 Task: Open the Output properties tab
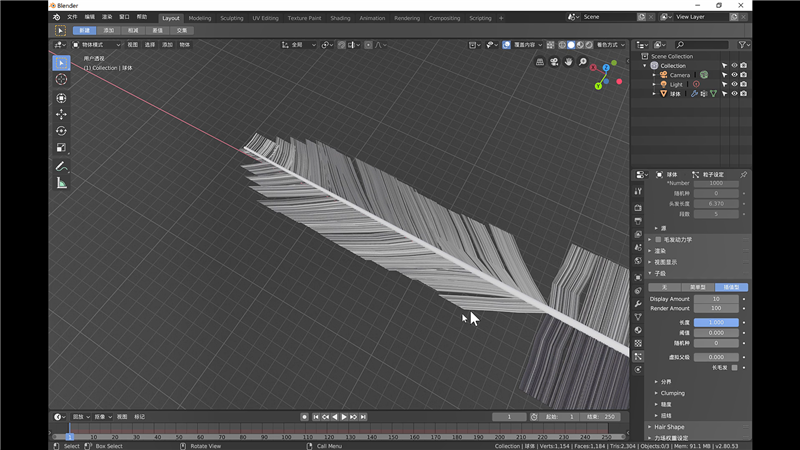[638, 221]
